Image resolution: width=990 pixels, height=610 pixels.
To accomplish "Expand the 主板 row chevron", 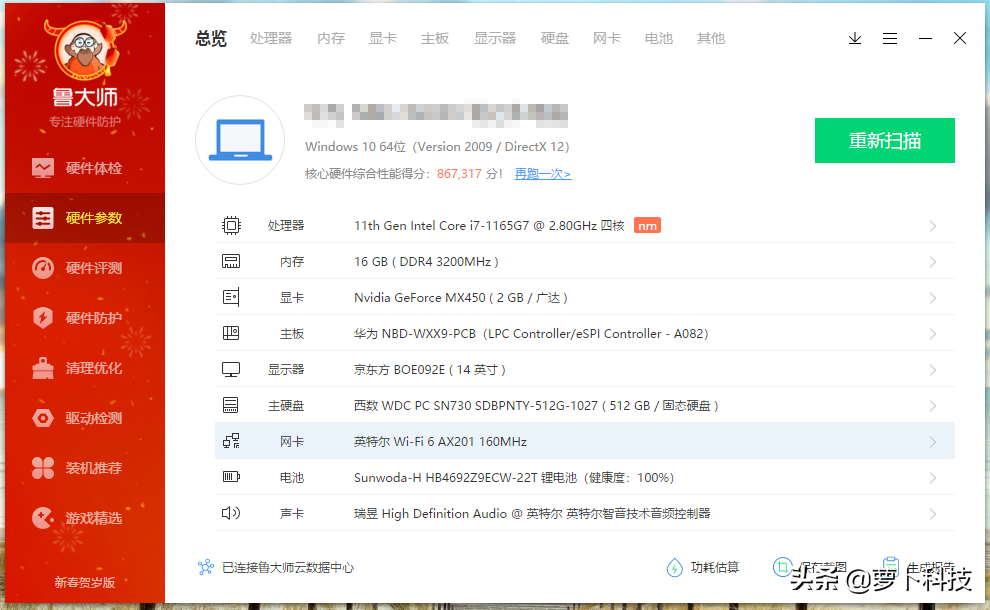I will (933, 334).
